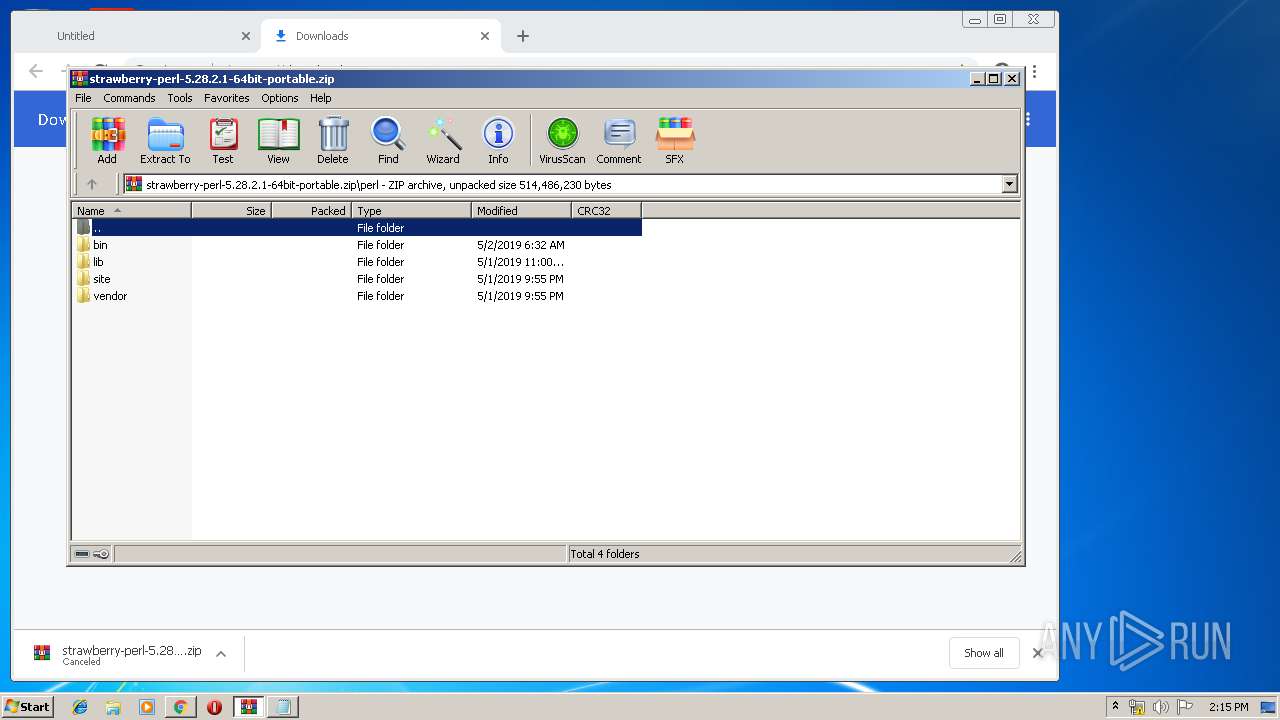The width and height of the screenshot is (1280, 720).
Task: Close the Untitled browser tab
Action: 246,36
